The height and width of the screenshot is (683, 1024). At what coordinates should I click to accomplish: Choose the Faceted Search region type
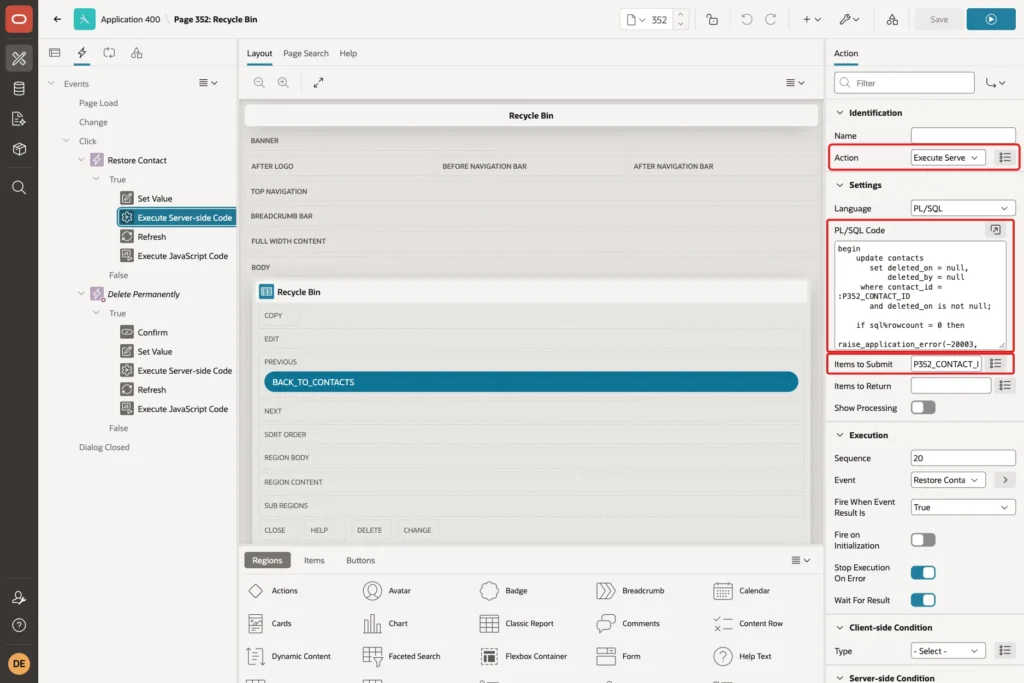[402, 656]
